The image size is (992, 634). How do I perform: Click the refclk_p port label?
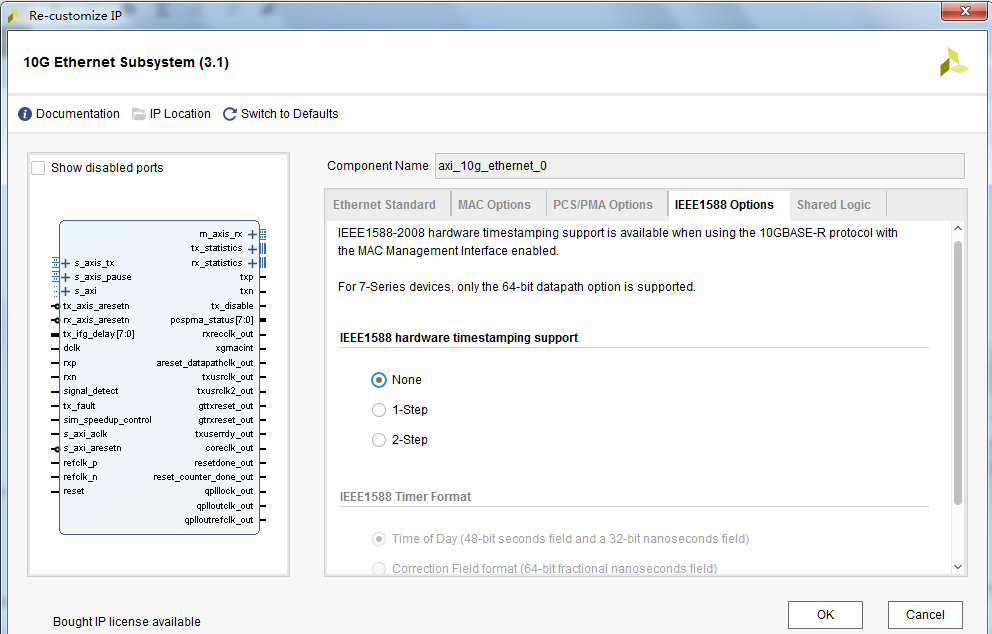pyautogui.click(x=80, y=463)
